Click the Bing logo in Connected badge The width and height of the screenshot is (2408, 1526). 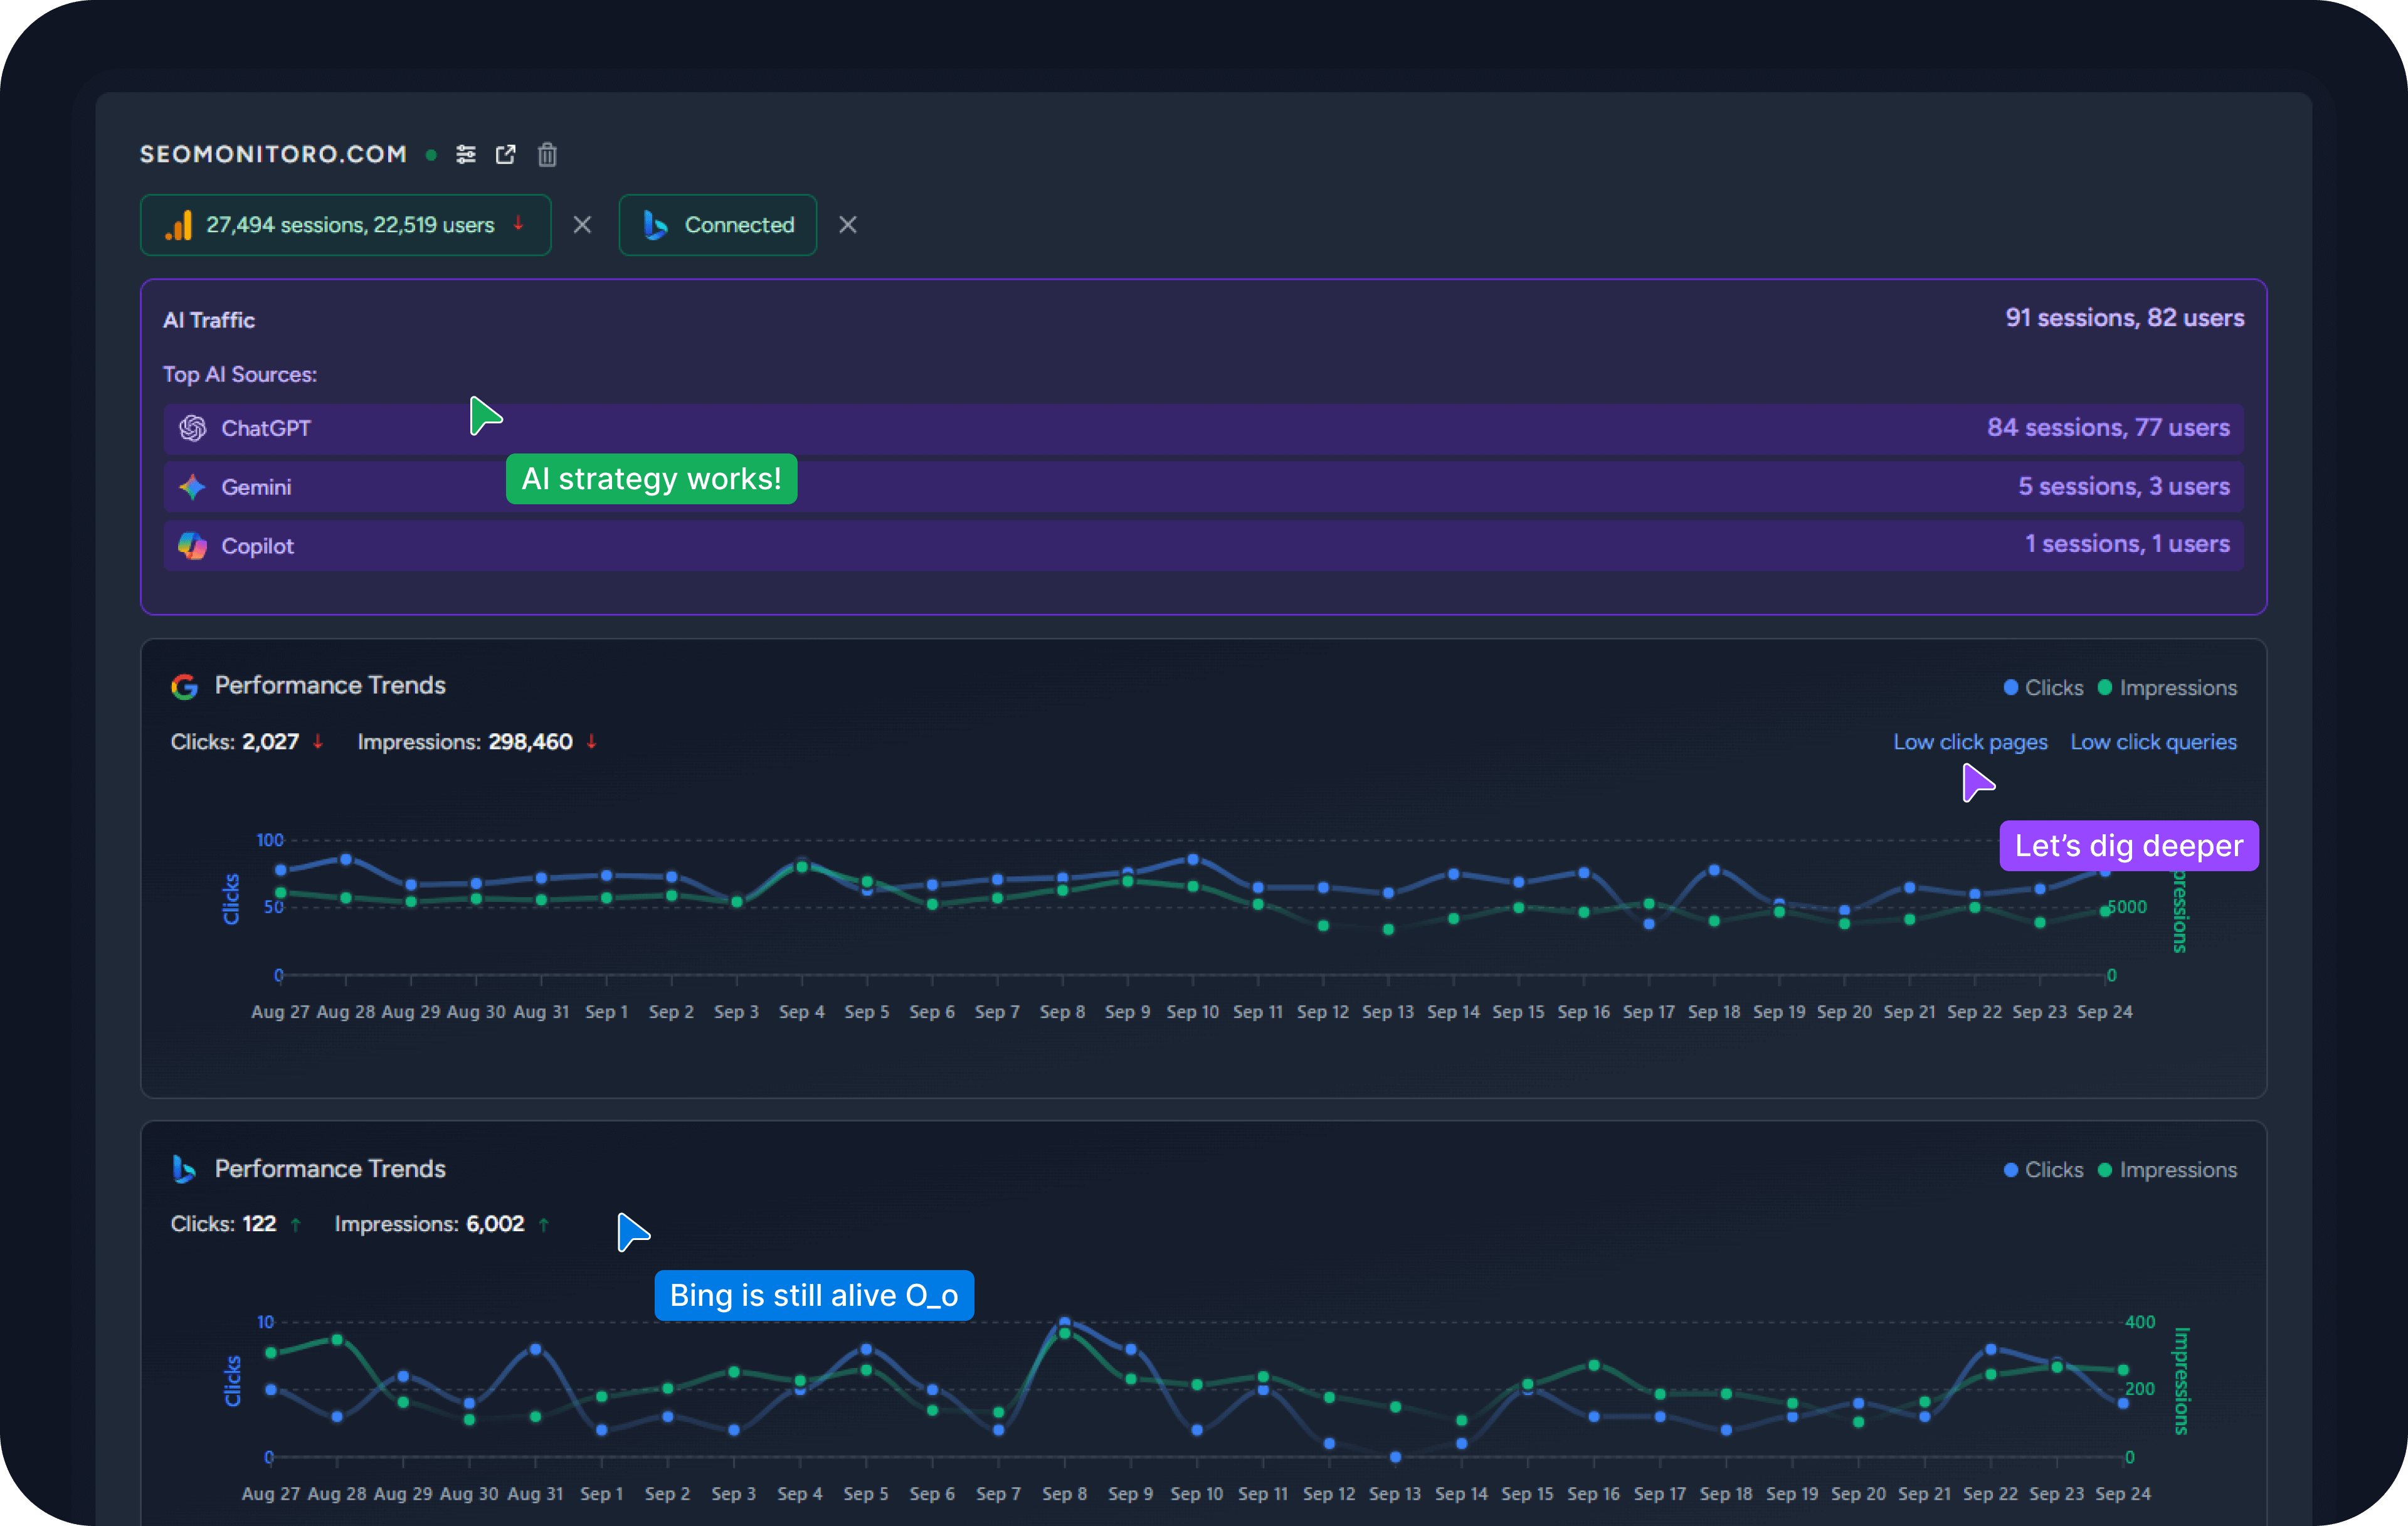(655, 225)
